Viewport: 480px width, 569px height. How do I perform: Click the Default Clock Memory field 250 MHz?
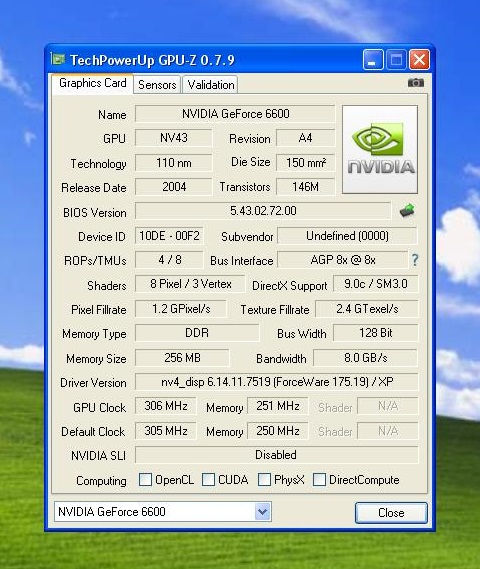278,431
